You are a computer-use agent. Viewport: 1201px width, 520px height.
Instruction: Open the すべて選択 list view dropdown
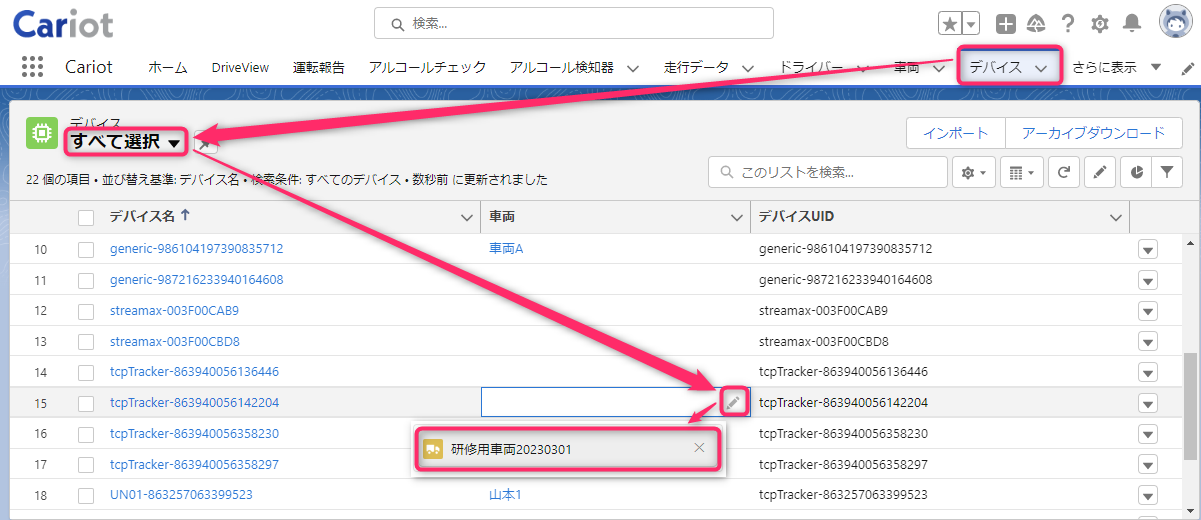tap(174, 143)
